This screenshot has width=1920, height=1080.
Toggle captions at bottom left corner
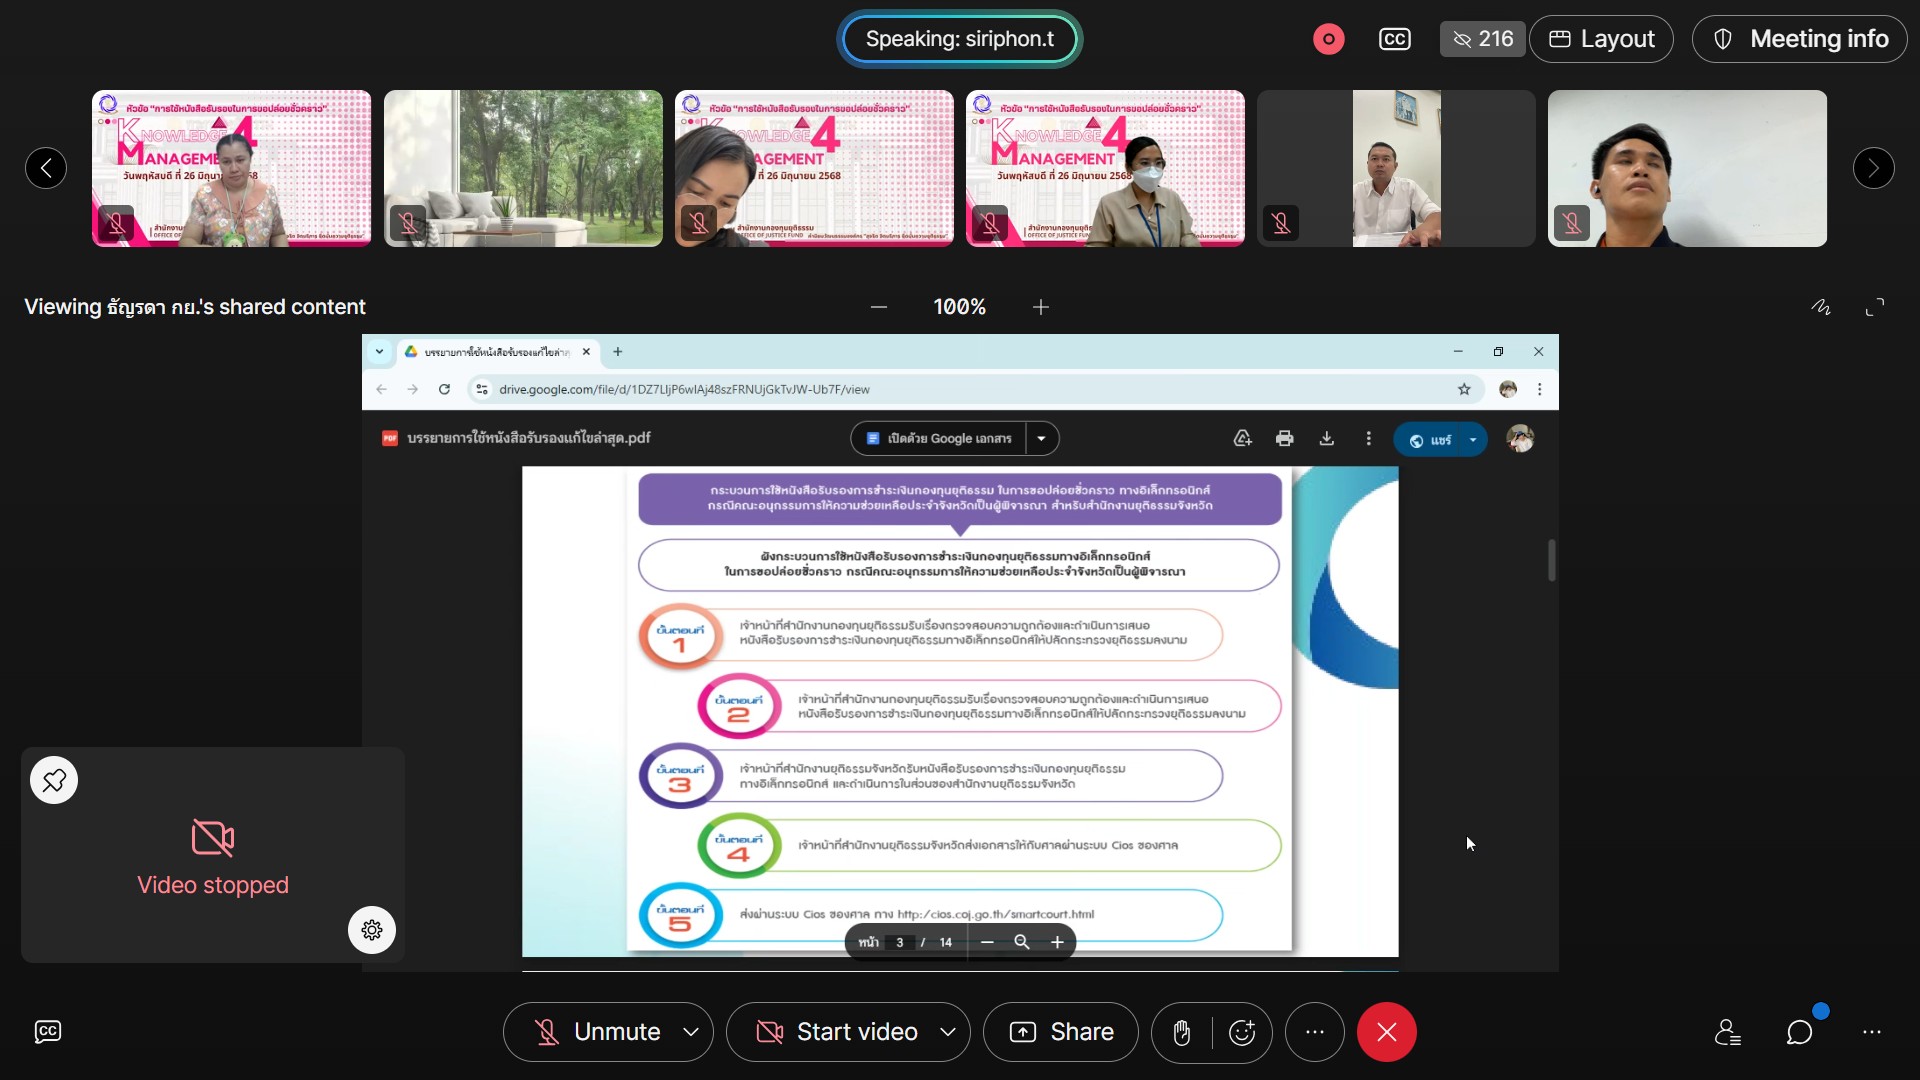point(48,1032)
